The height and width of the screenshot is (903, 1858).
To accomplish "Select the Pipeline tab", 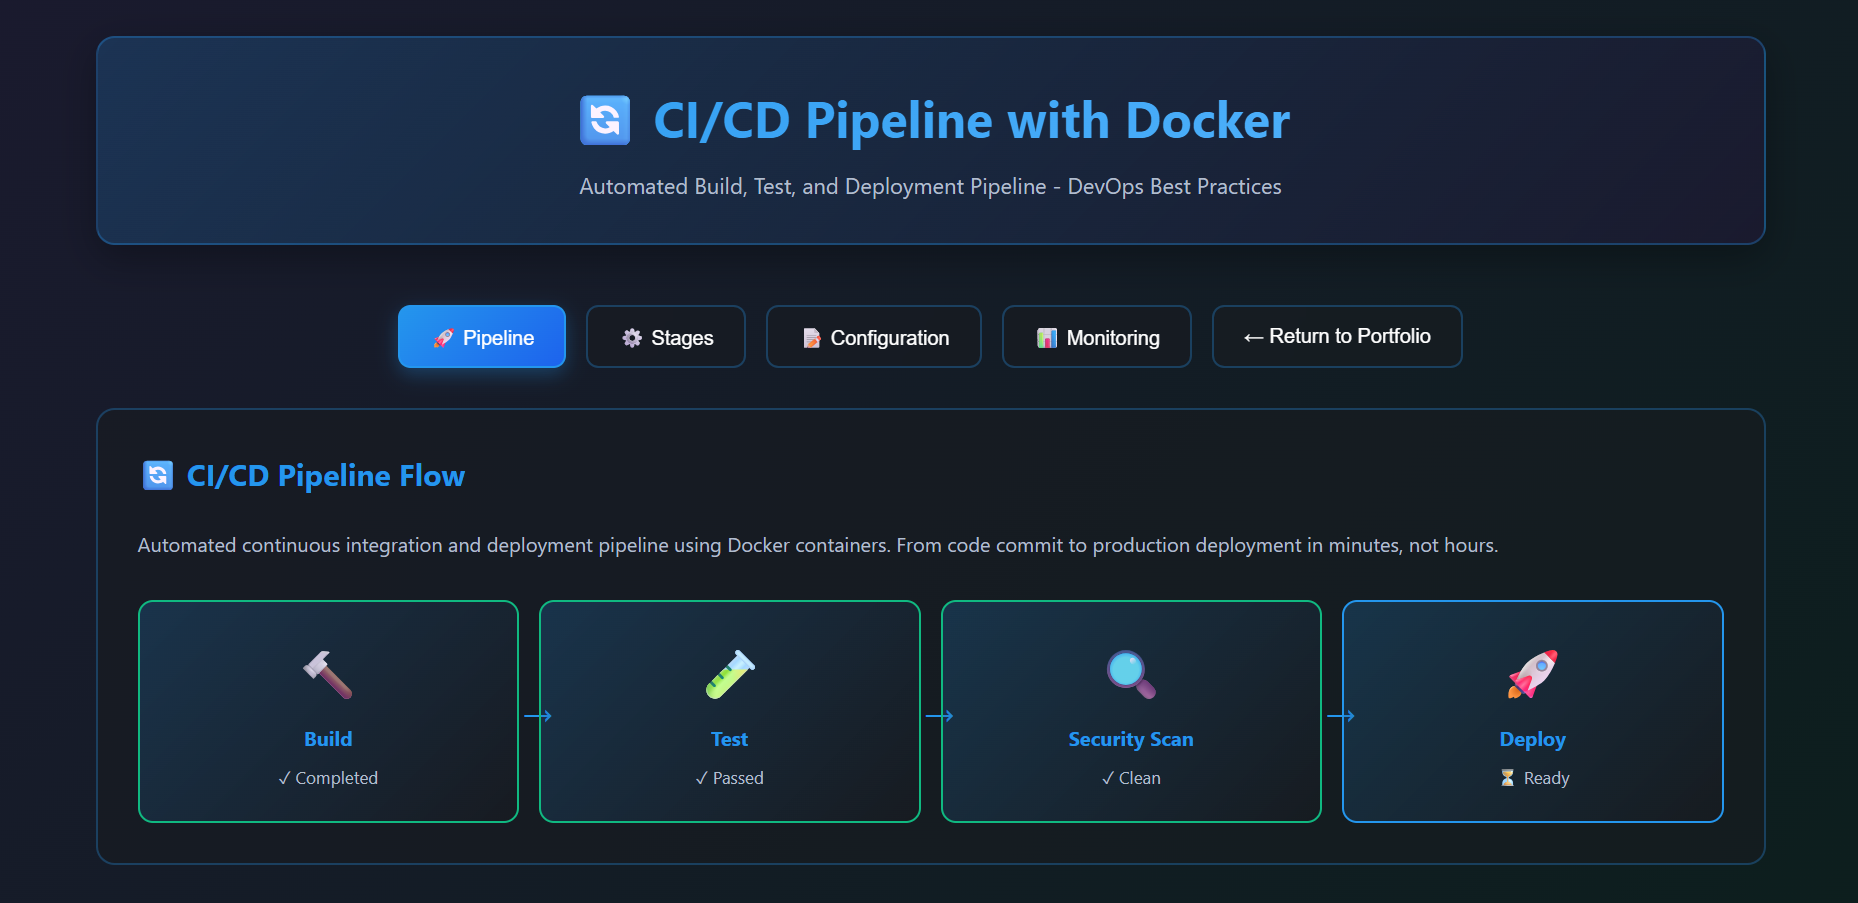I will click(x=481, y=337).
